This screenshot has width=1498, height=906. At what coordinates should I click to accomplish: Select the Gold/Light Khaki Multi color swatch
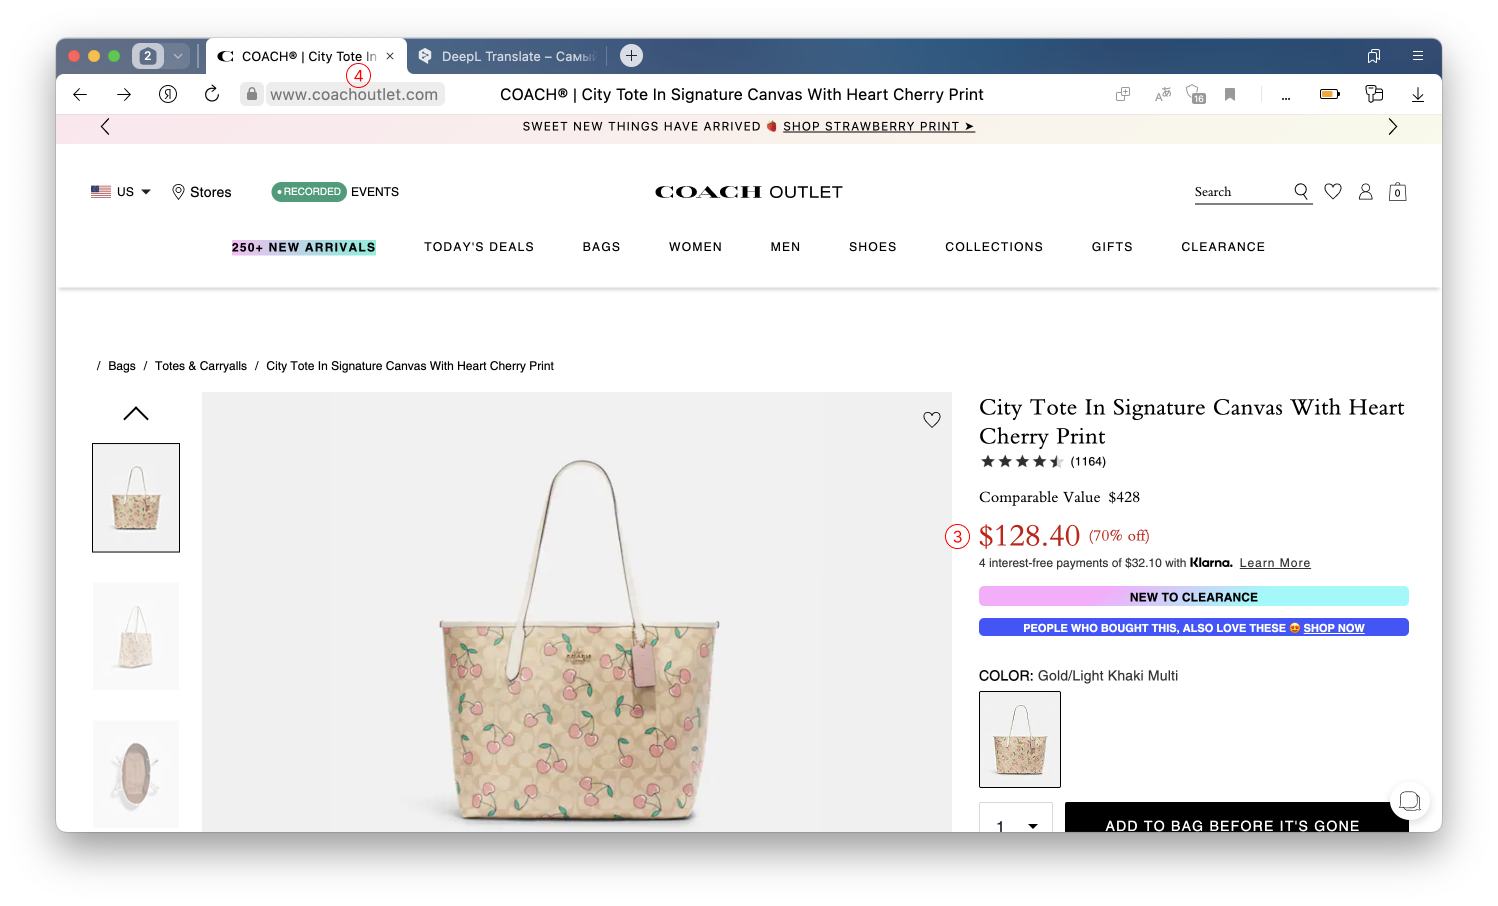coord(1019,739)
